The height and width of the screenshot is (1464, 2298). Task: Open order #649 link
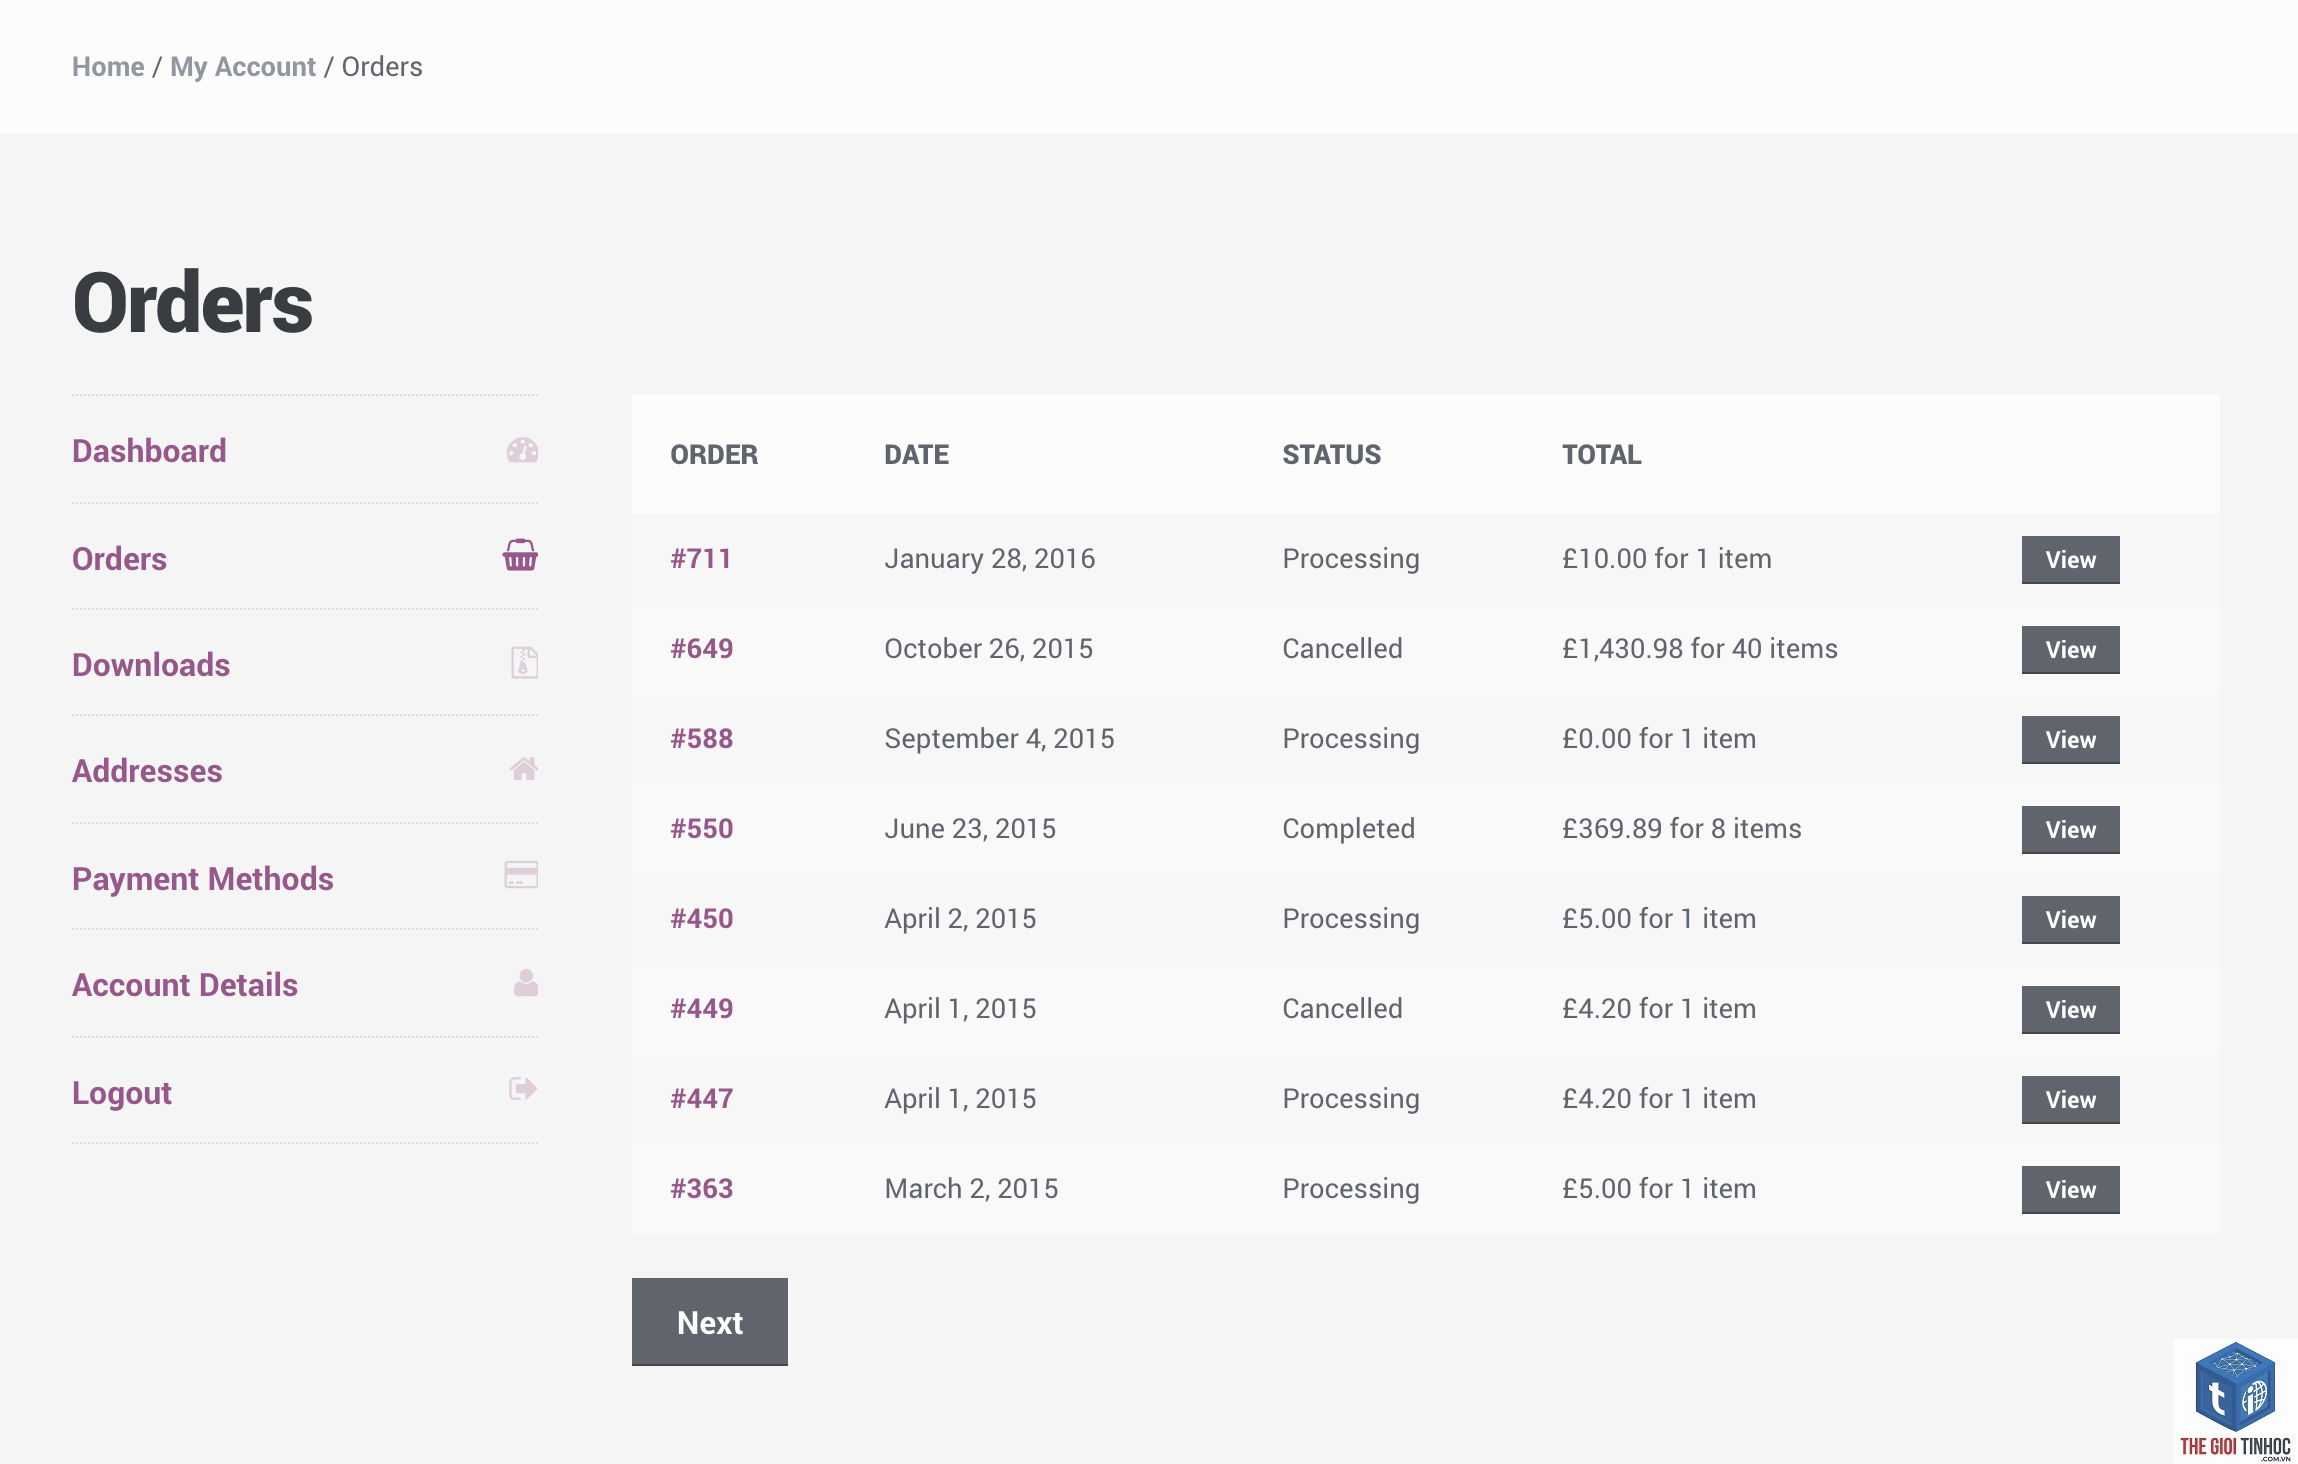(x=702, y=649)
